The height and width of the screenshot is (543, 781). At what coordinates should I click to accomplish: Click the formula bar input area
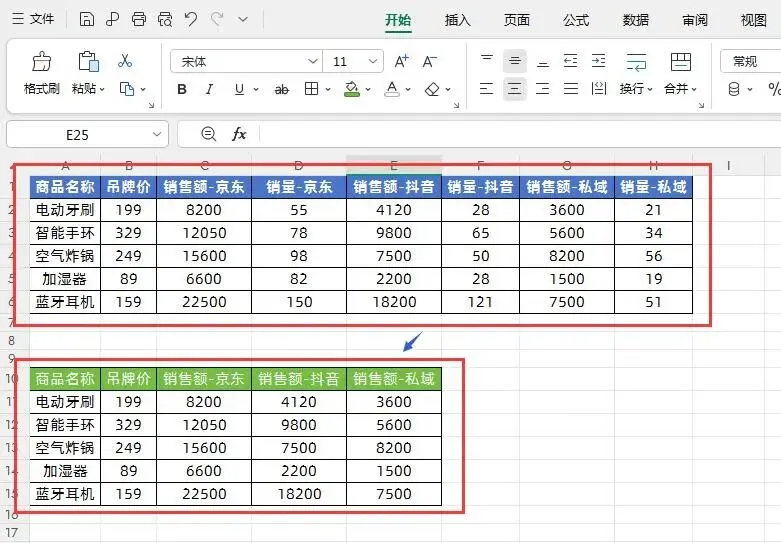pos(520,135)
